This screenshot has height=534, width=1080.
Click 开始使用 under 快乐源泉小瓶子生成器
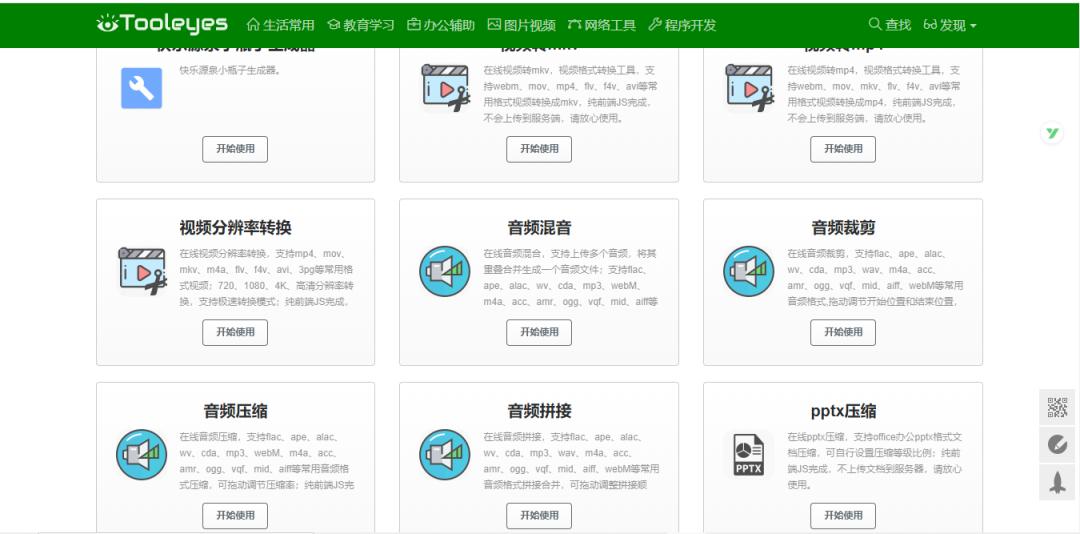tap(235, 149)
